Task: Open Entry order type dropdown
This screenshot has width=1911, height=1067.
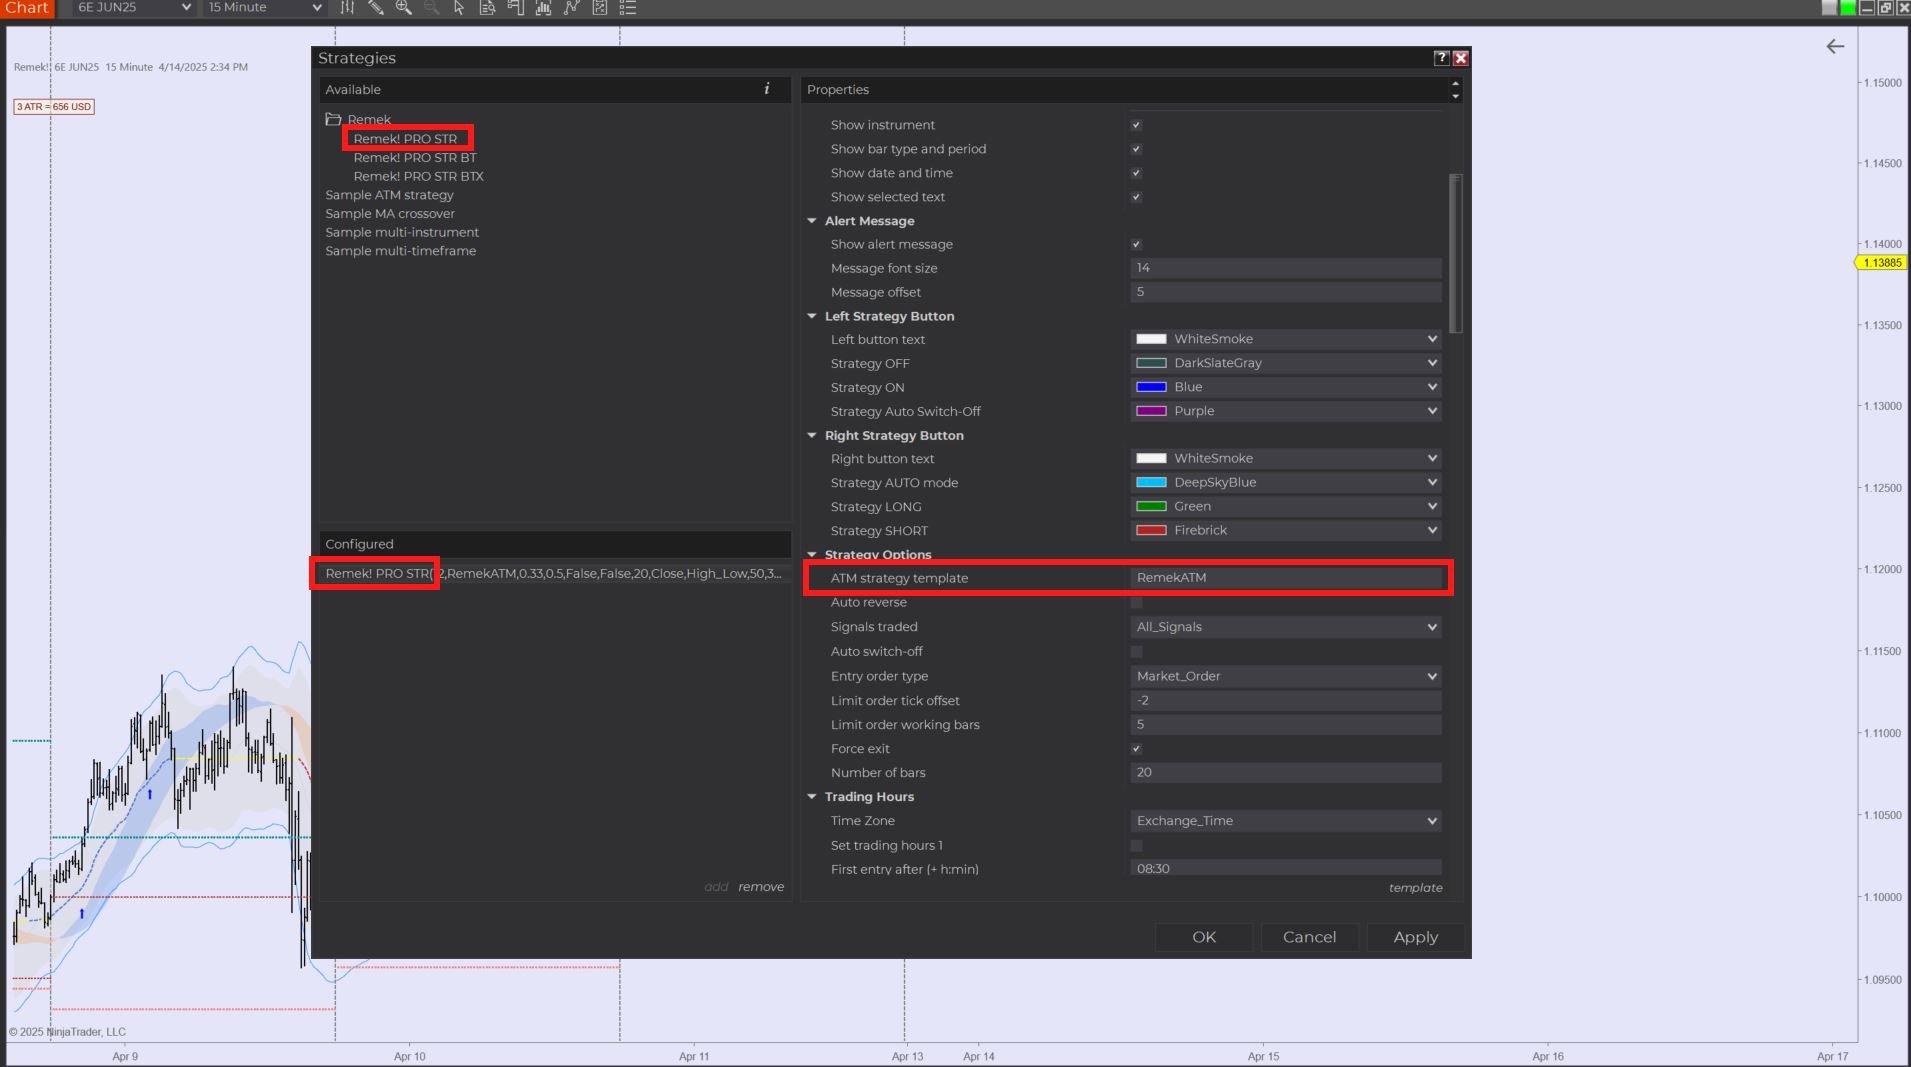Action: click(1286, 676)
